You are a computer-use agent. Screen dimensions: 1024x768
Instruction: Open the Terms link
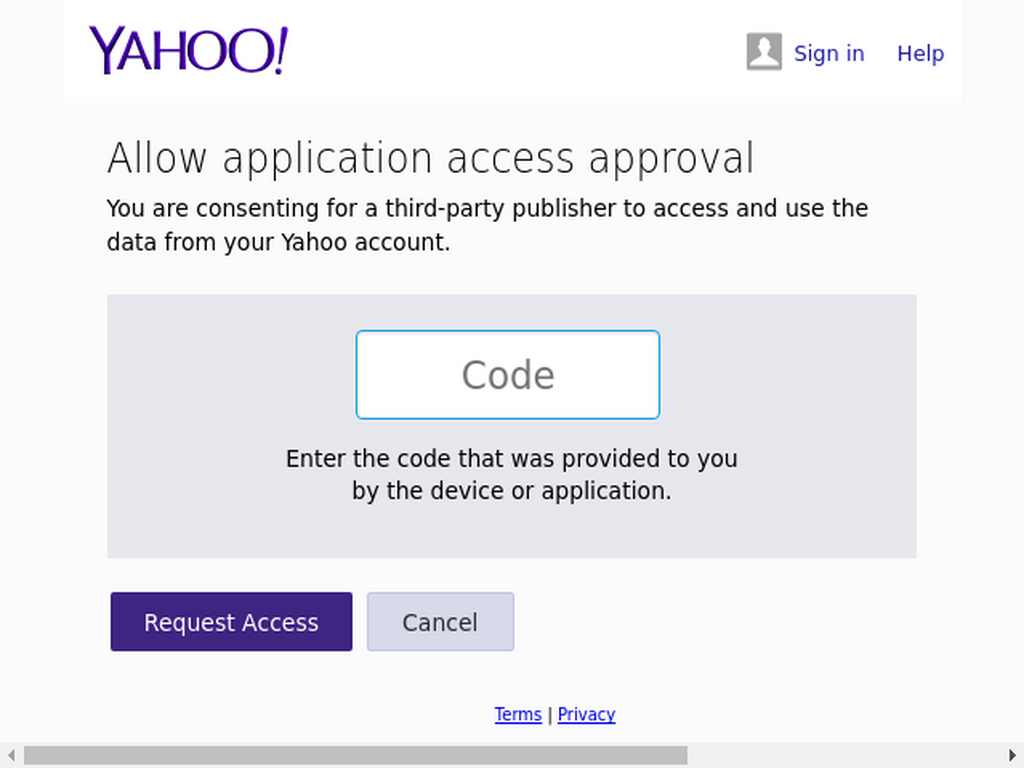click(518, 714)
